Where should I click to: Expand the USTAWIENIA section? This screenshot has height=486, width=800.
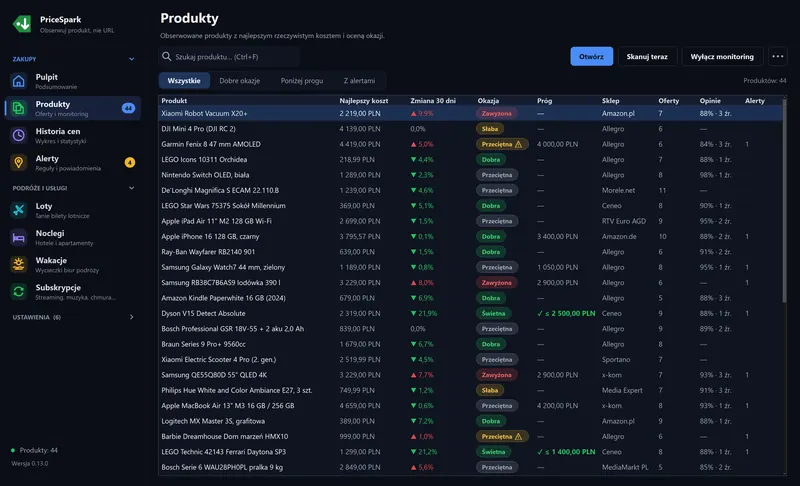pos(131,317)
